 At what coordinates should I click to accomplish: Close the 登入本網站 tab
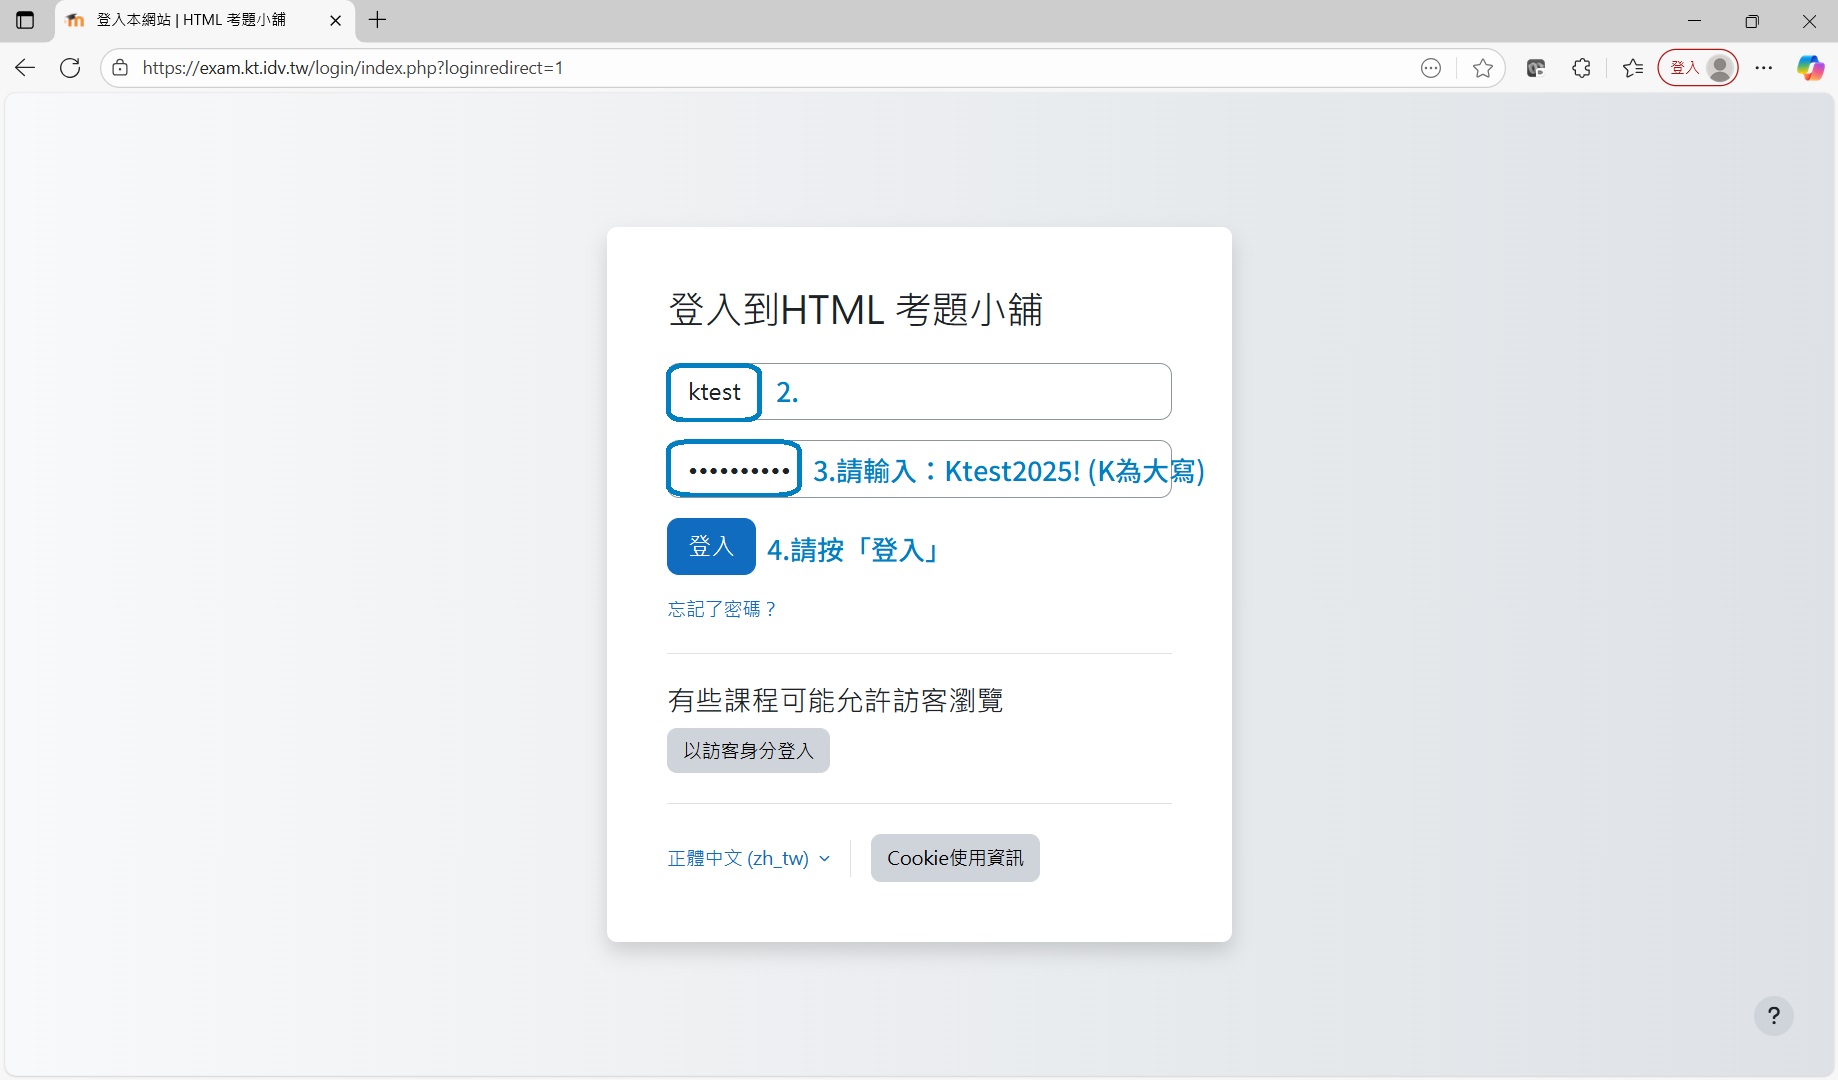coord(335,20)
